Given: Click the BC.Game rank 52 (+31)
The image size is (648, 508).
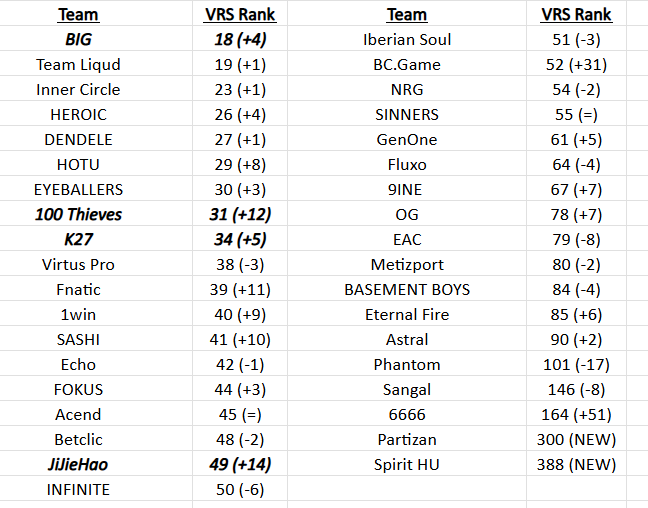Looking at the screenshot, I should tap(577, 64).
